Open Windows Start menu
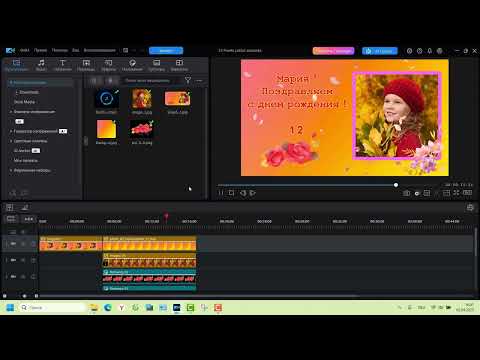The height and width of the screenshot is (360, 480). pyautogui.click(x=10, y=307)
